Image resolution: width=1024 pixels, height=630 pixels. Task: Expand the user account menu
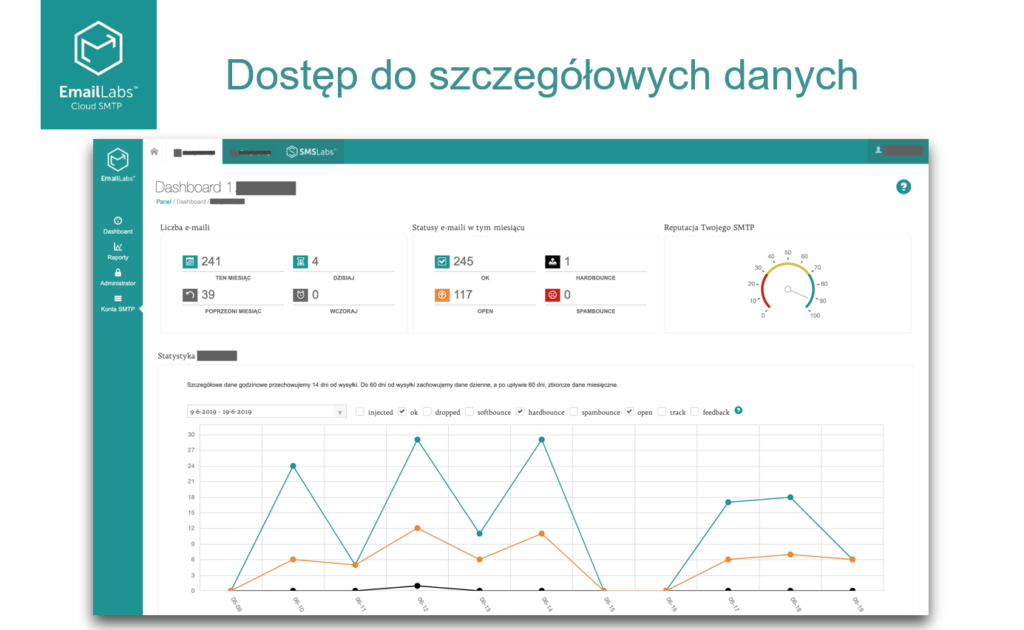[x=897, y=151]
